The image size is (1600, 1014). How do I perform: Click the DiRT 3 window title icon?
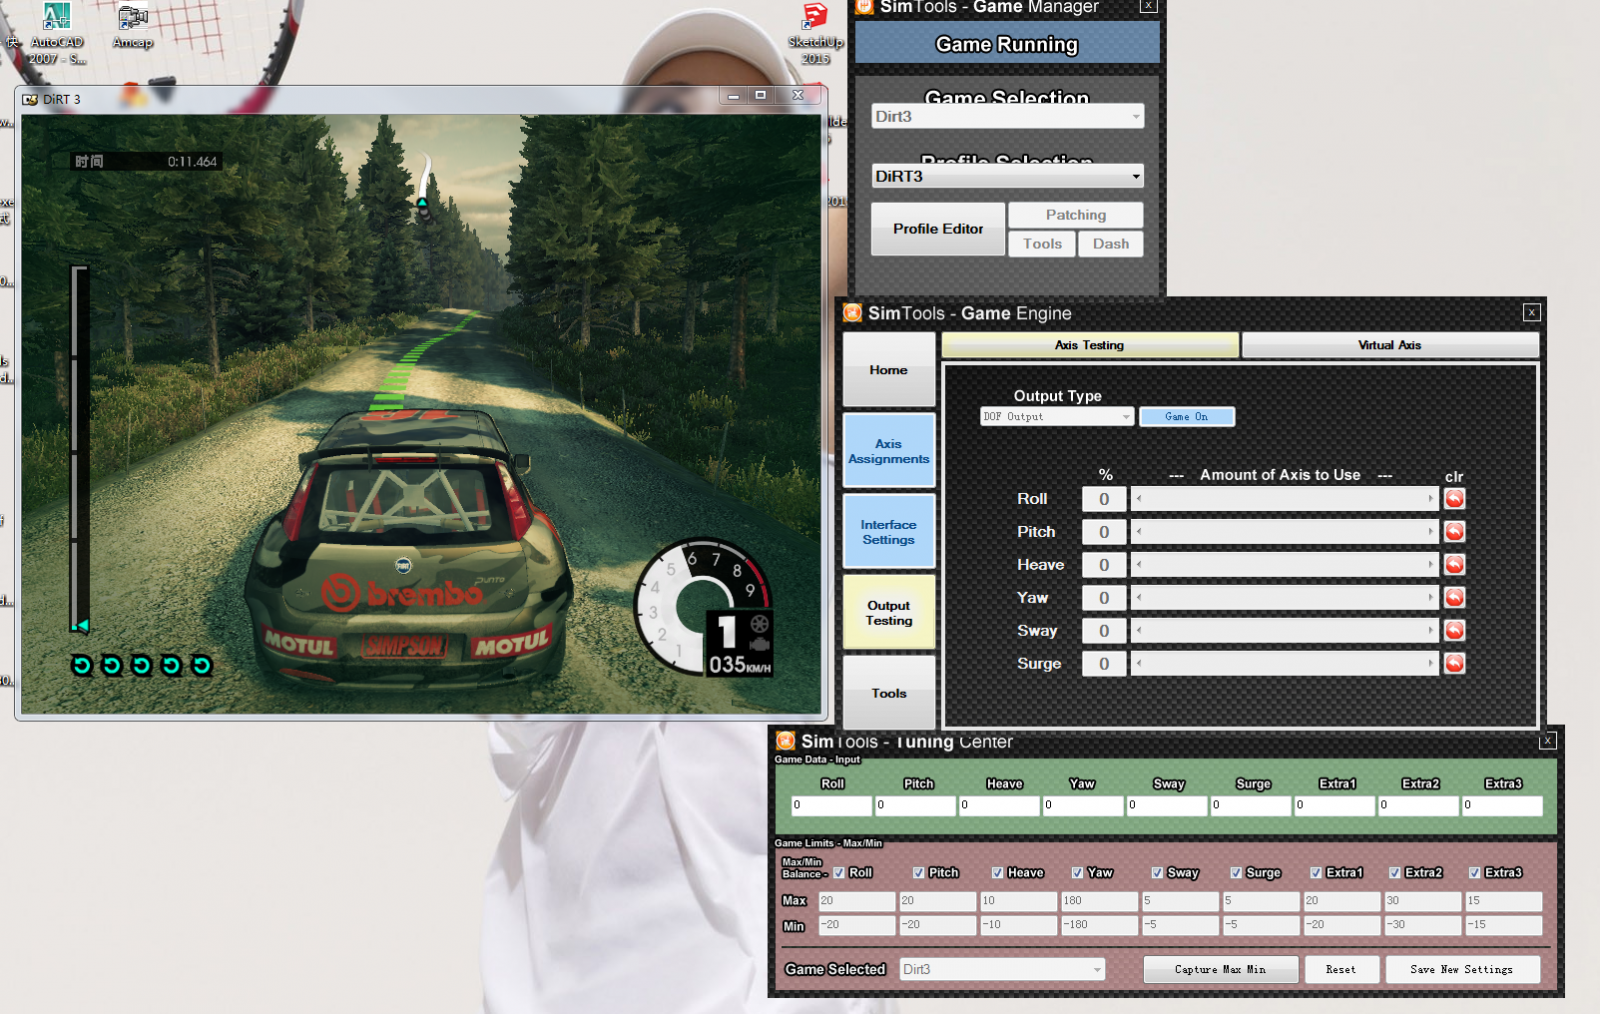point(30,99)
